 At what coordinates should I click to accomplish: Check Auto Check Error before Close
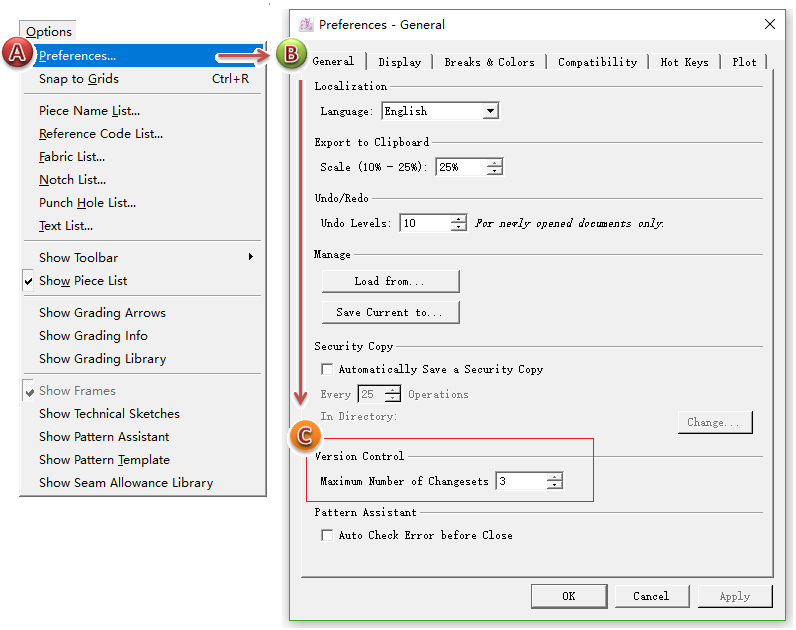tap(327, 535)
